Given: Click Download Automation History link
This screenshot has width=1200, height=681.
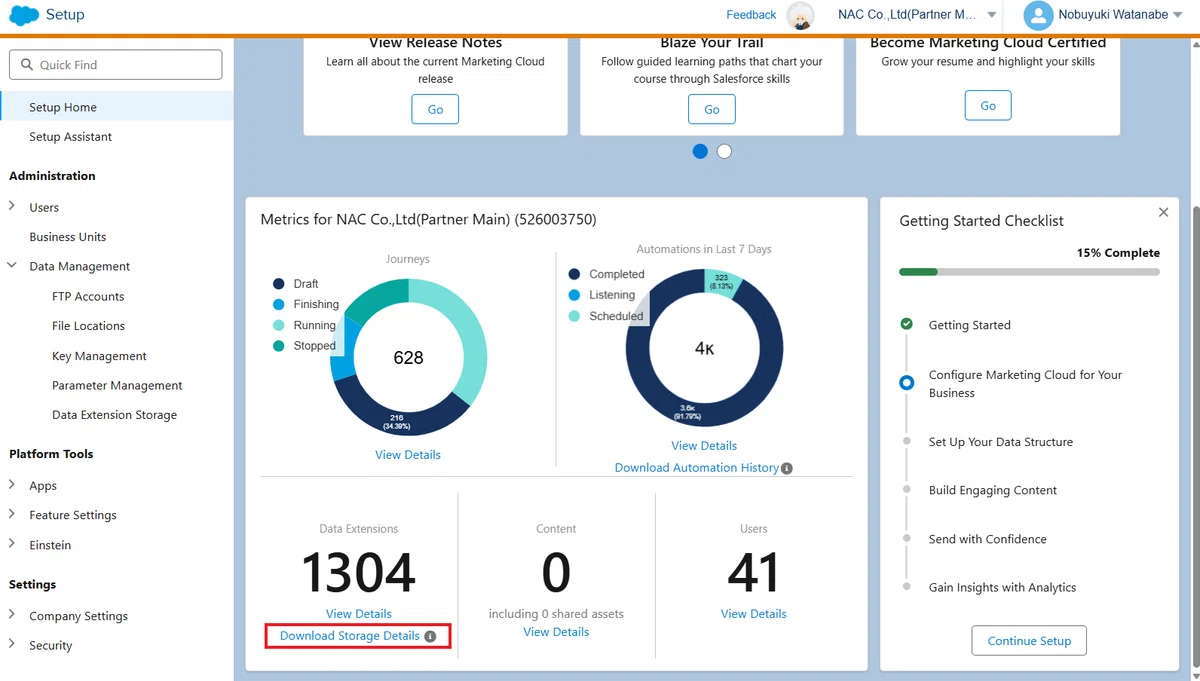Looking at the screenshot, I should pyautogui.click(x=697, y=468).
